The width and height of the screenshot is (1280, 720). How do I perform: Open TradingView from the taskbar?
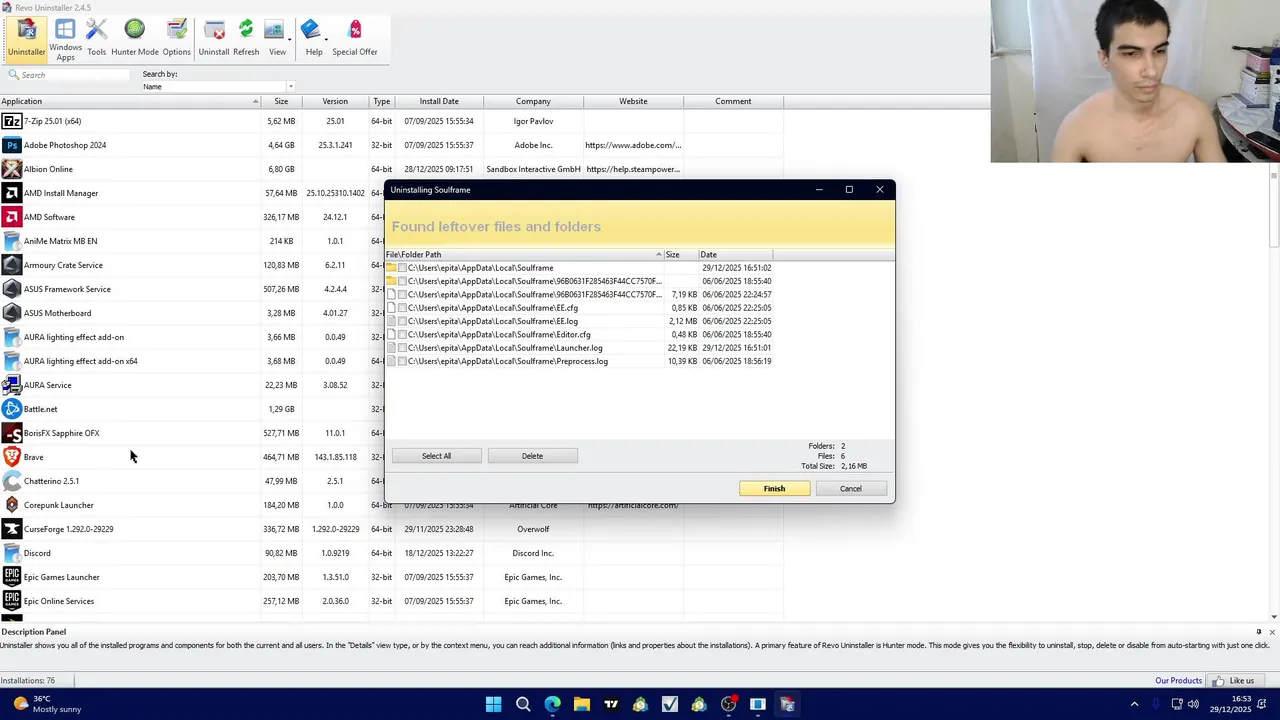tap(611, 704)
